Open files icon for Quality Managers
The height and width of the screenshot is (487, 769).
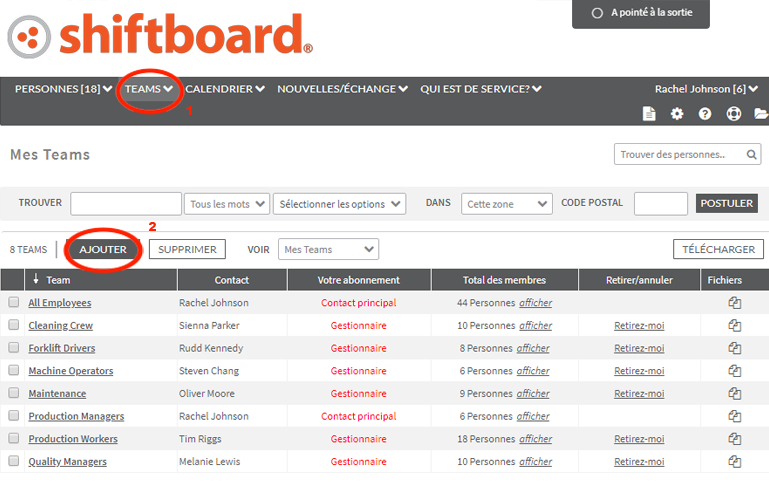point(735,461)
